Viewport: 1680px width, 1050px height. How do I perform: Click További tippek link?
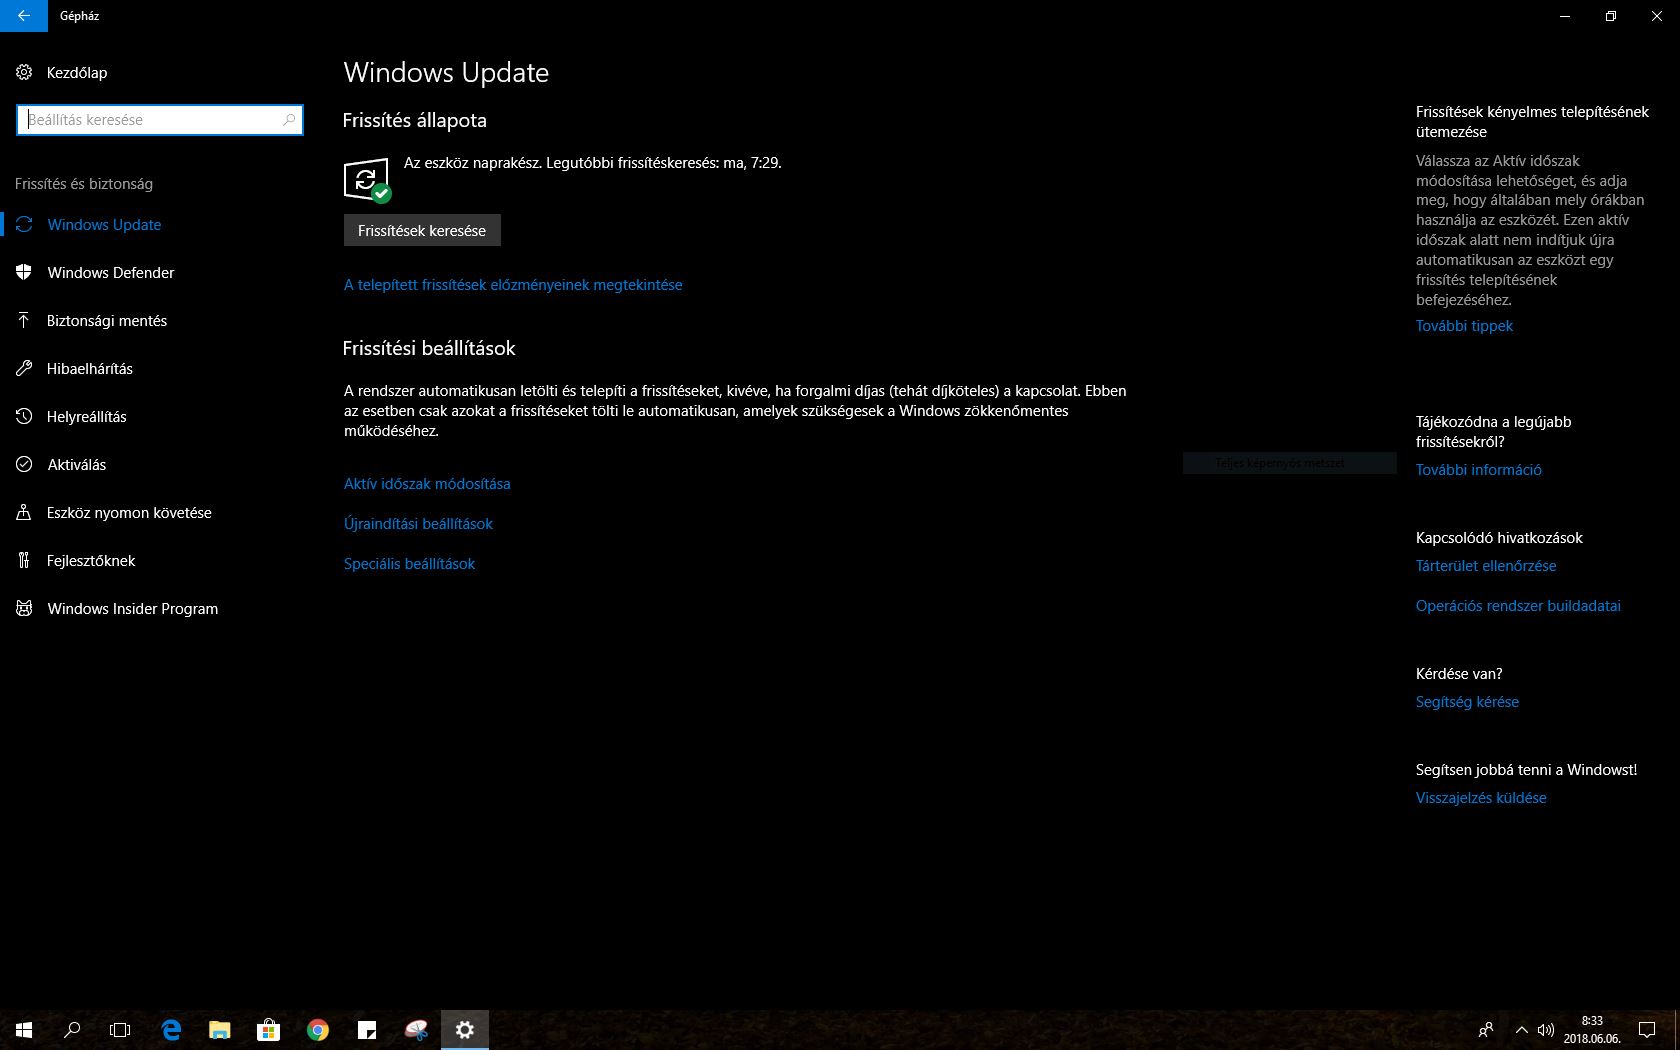[x=1464, y=326]
